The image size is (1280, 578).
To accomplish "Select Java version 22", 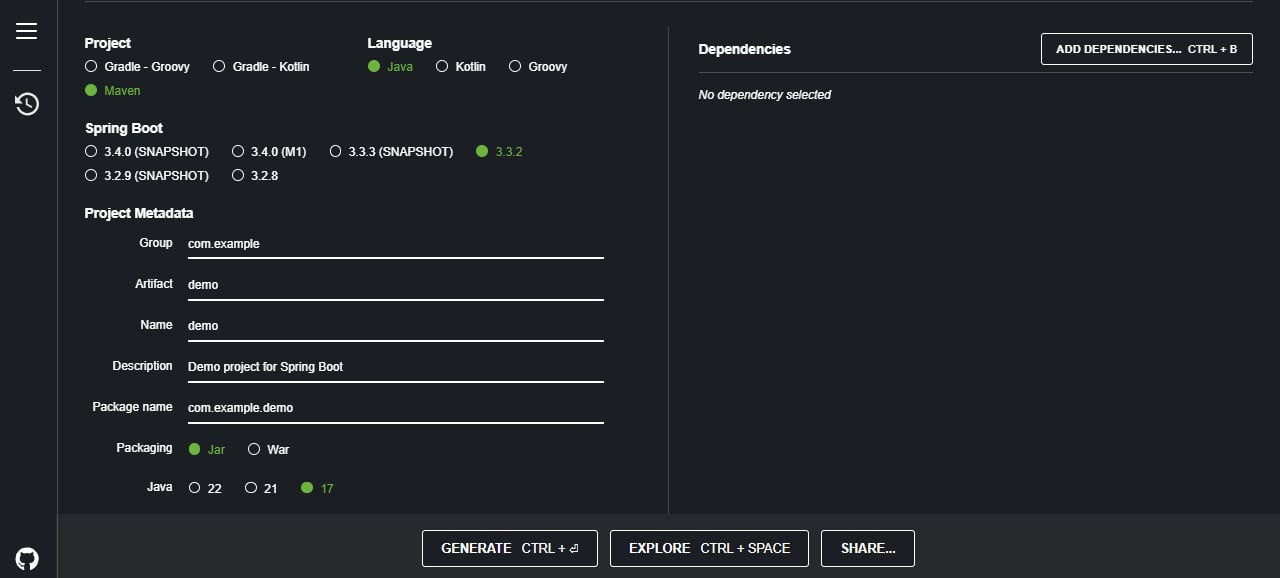I will [x=195, y=489].
